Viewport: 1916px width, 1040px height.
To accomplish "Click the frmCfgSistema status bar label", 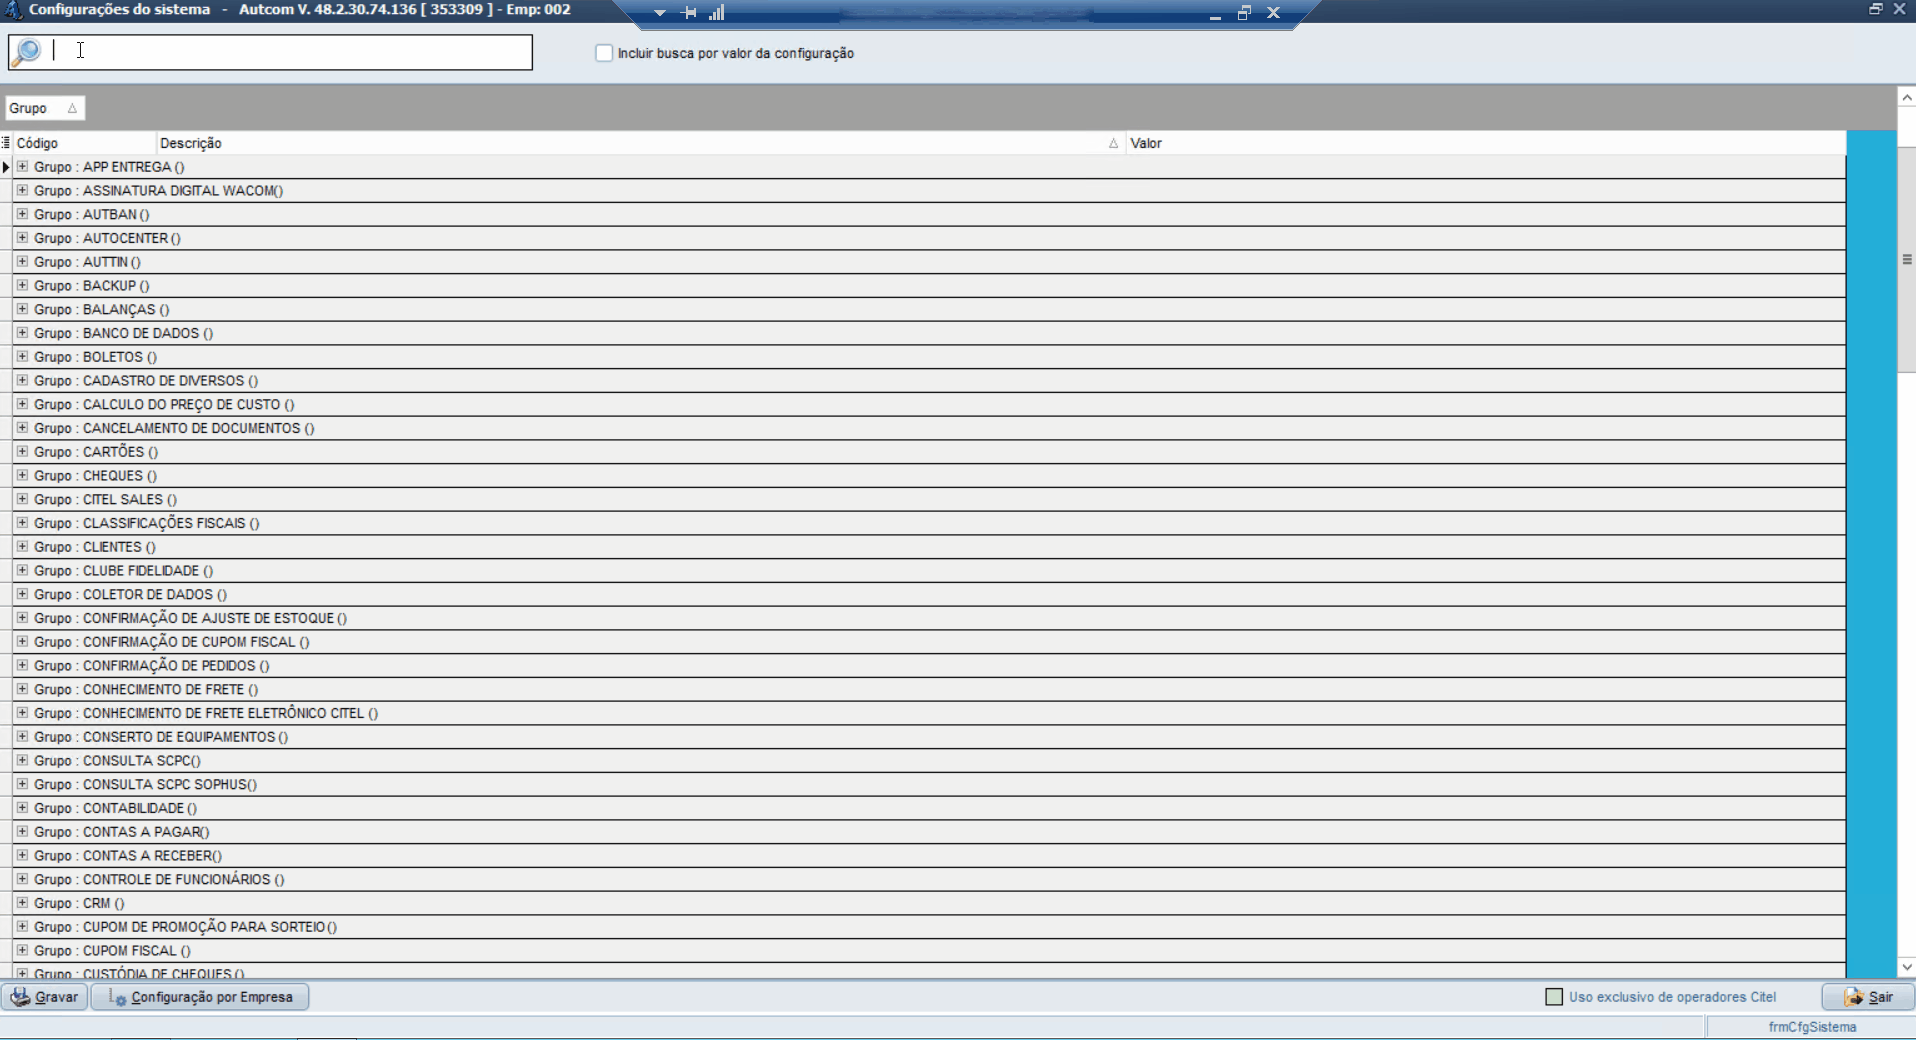I will pyautogui.click(x=1811, y=1027).
